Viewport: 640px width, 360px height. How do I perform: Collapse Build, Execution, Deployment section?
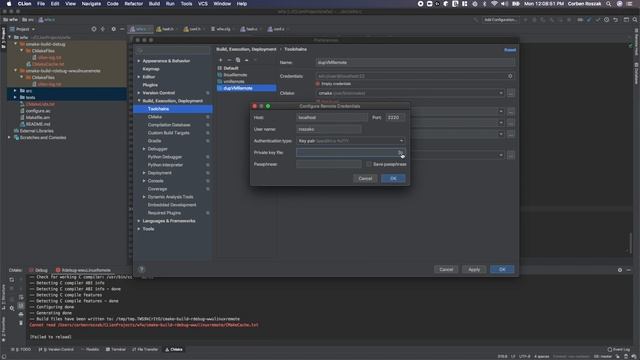tap(139, 101)
